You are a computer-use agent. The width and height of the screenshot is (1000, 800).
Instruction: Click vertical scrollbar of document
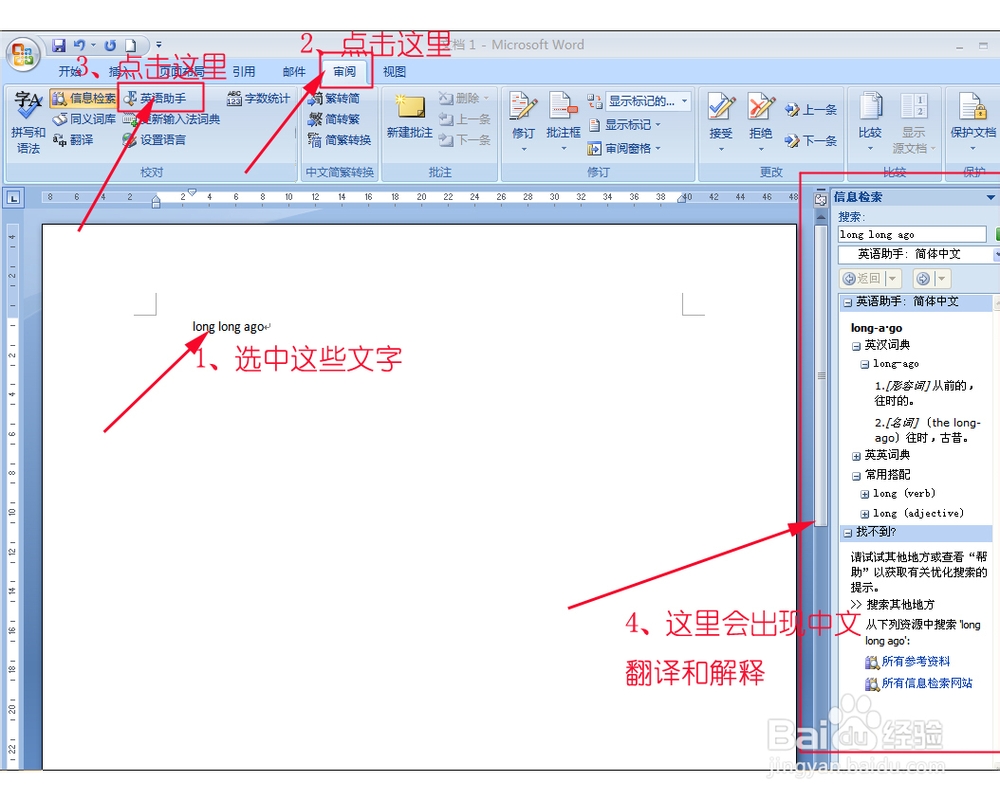point(821,376)
